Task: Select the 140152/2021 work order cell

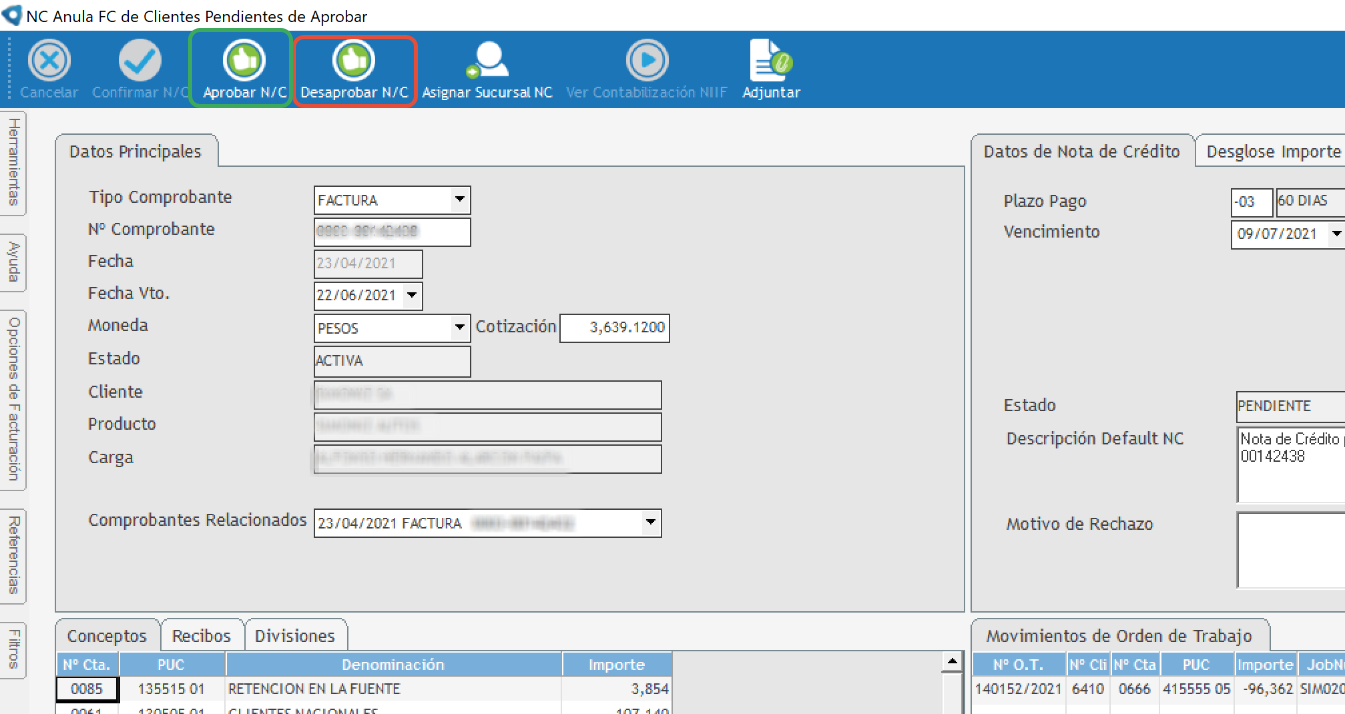Action: coord(1019,689)
